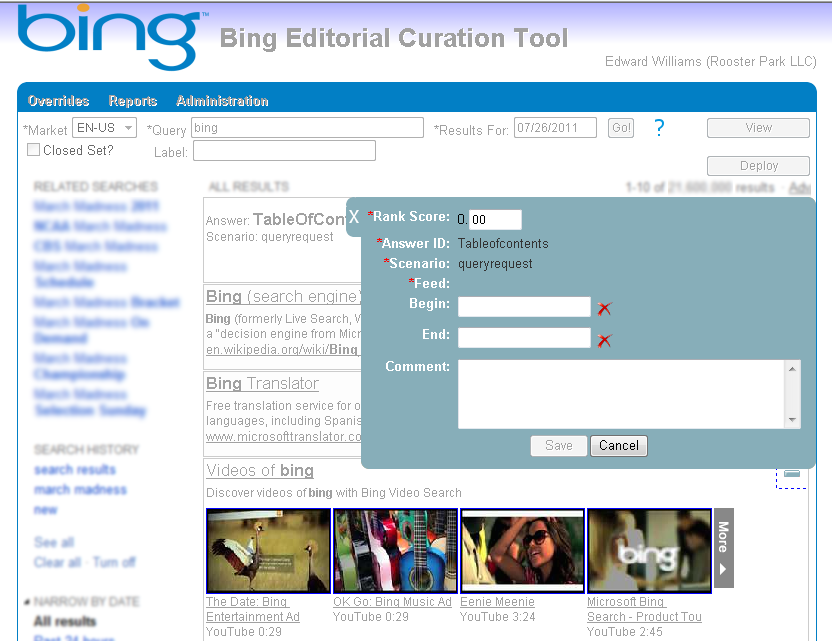The height and width of the screenshot is (641, 832).
Task: Open the OK Go: Bing Music Ad thumbnail
Action: [395, 551]
